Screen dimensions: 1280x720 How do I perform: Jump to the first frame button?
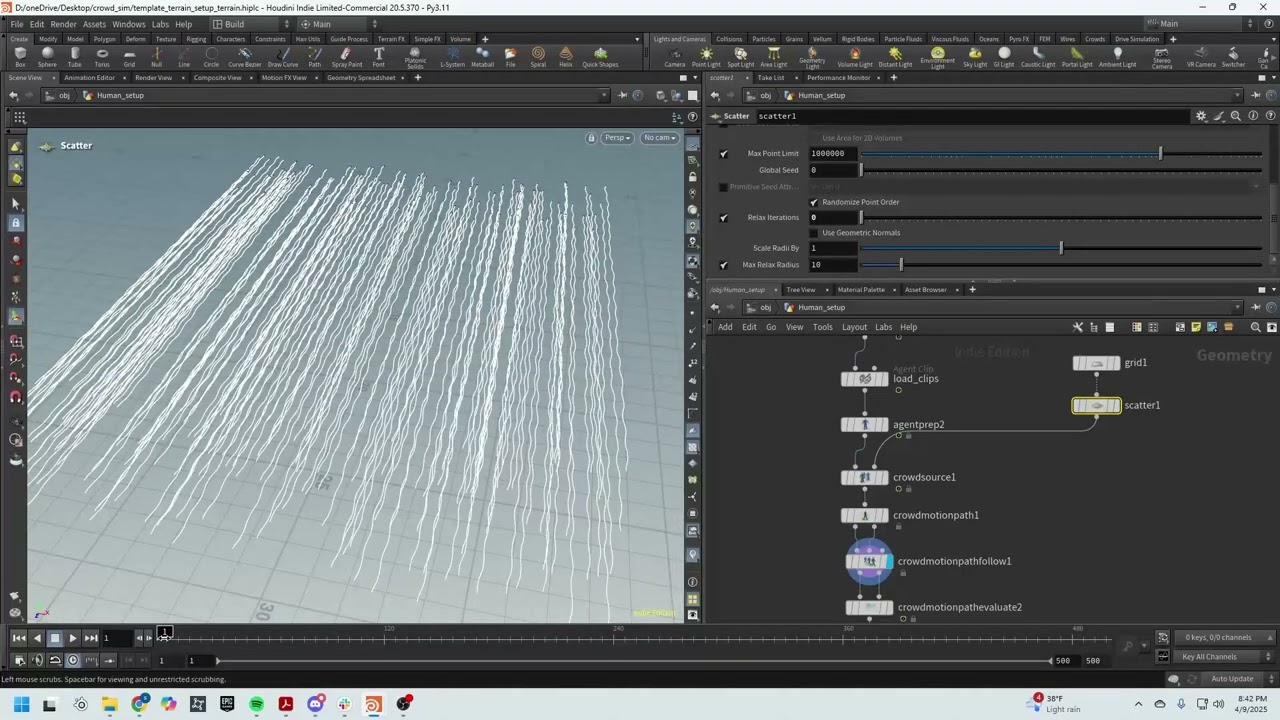click(19, 638)
